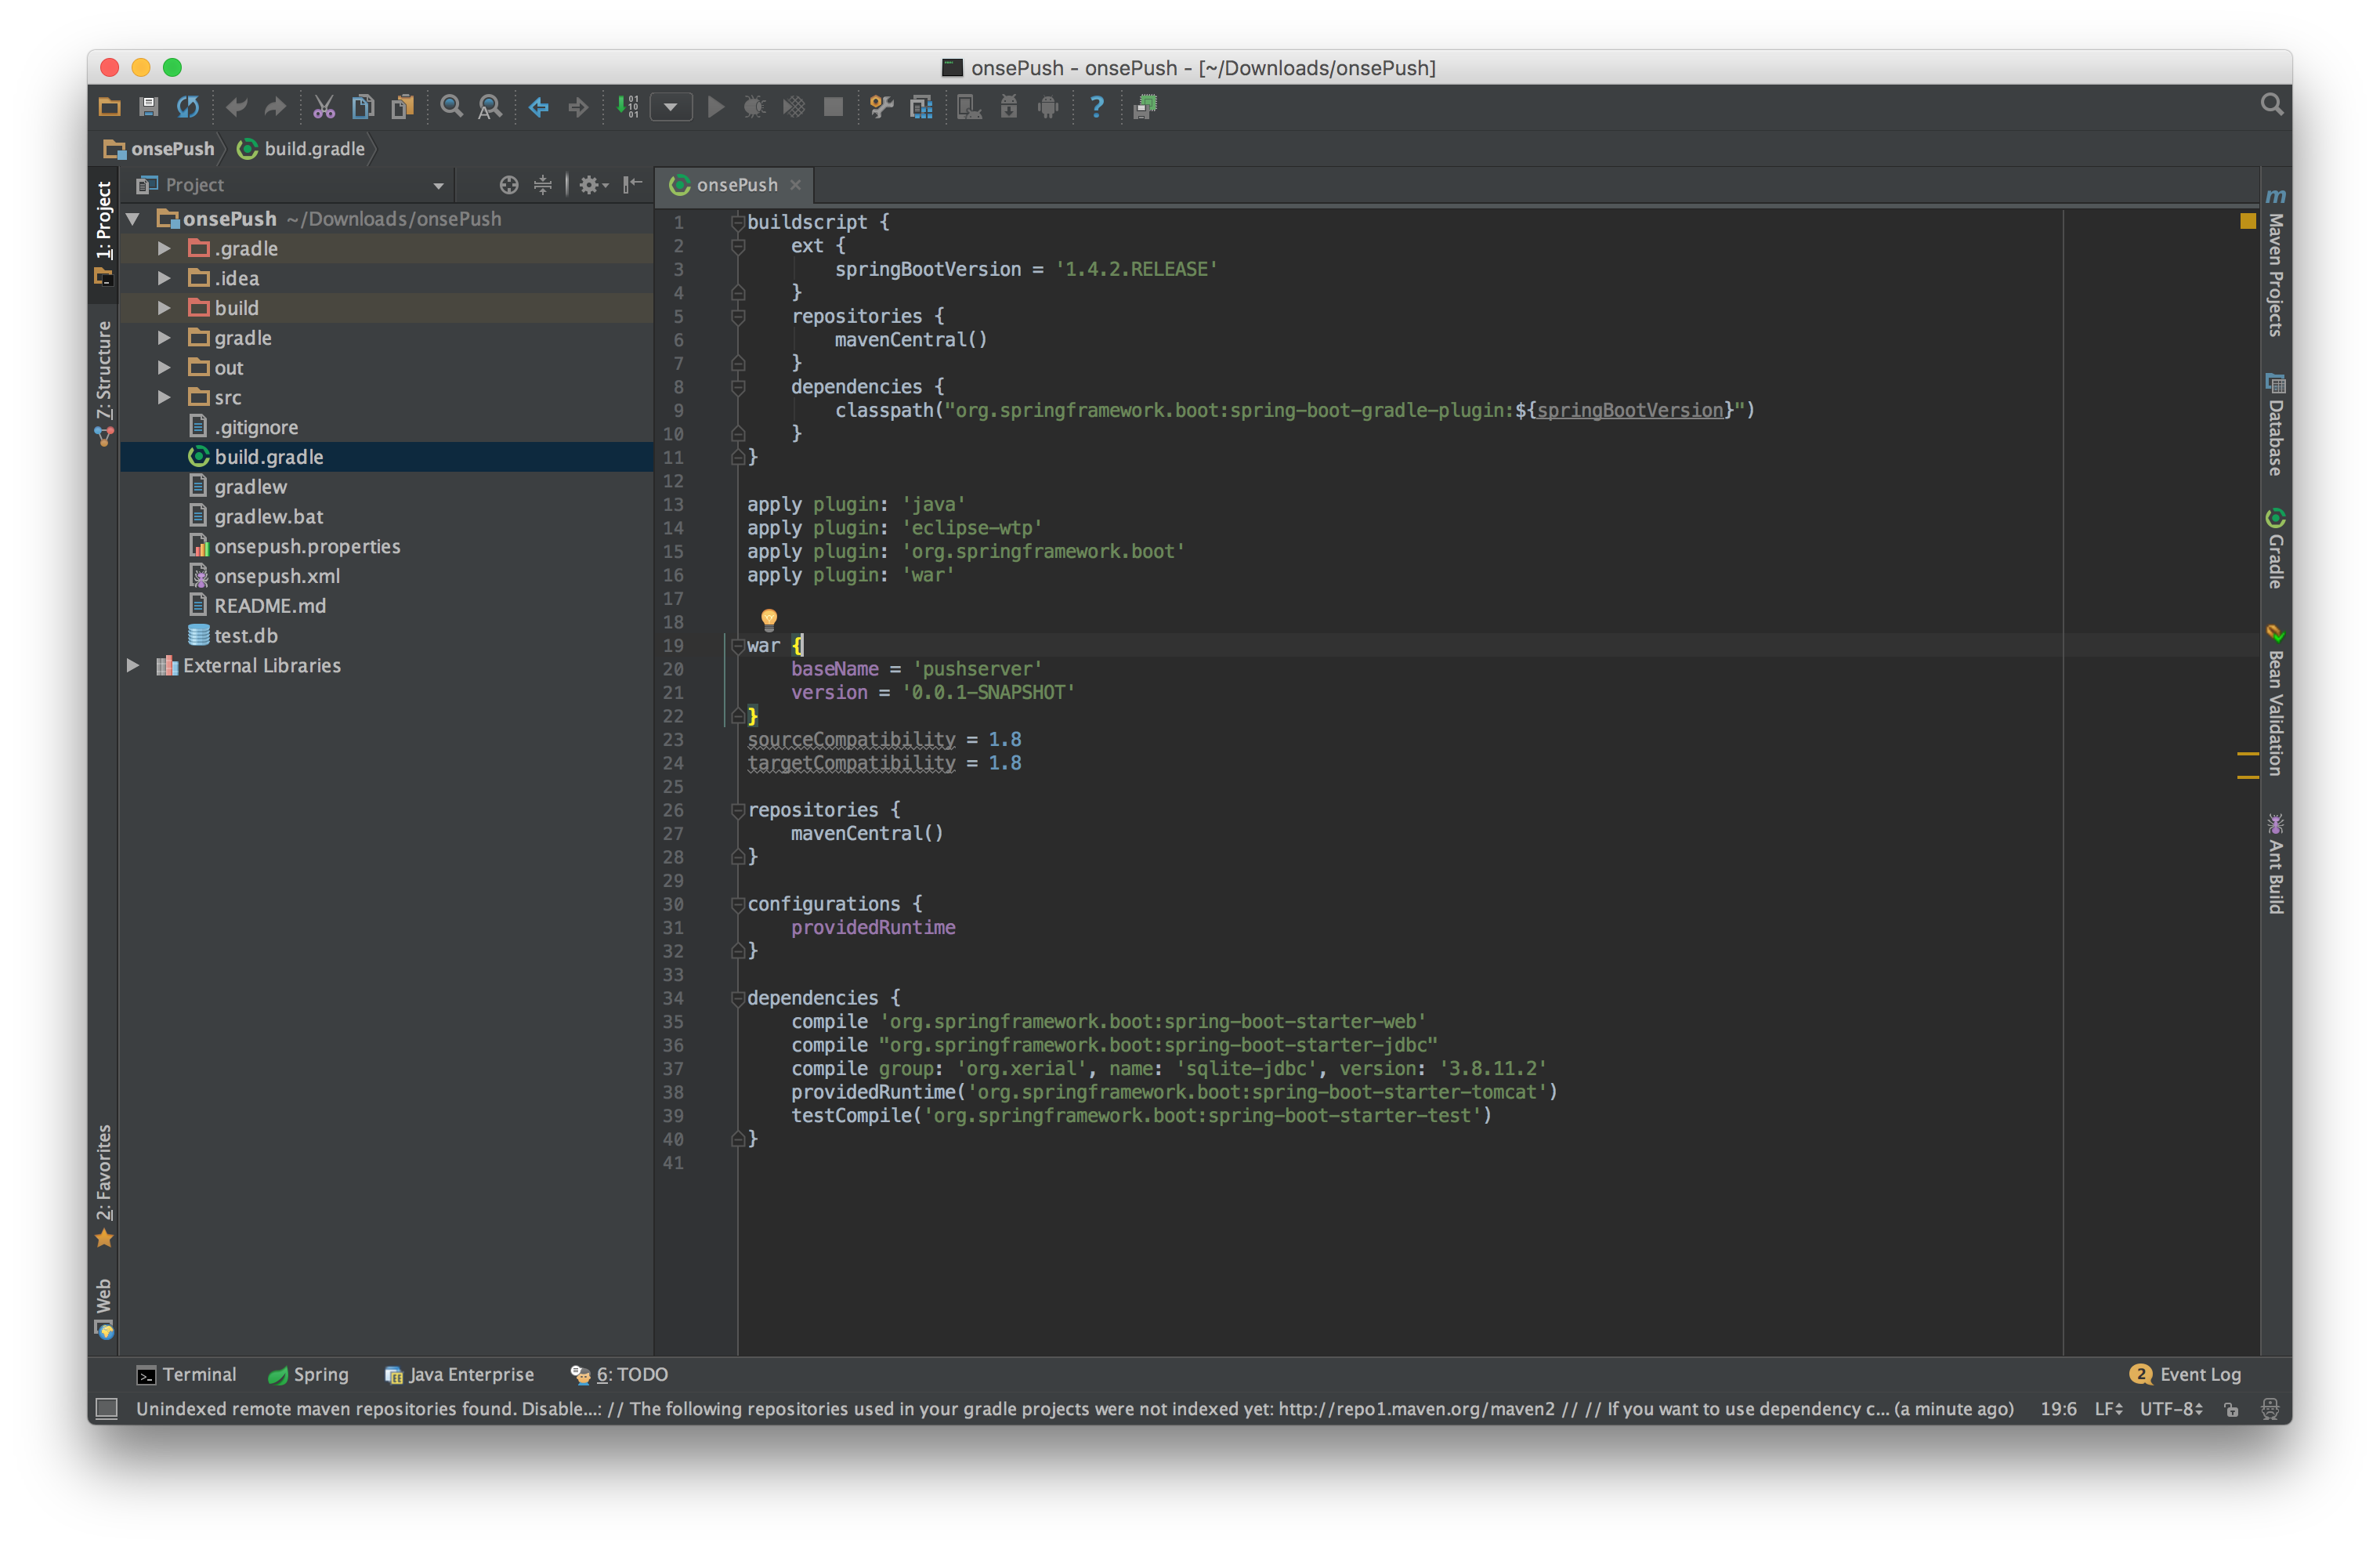The image size is (2380, 1550).
Task: Collapse the buildscript block fold at line 1
Action: click(x=737, y=221)
